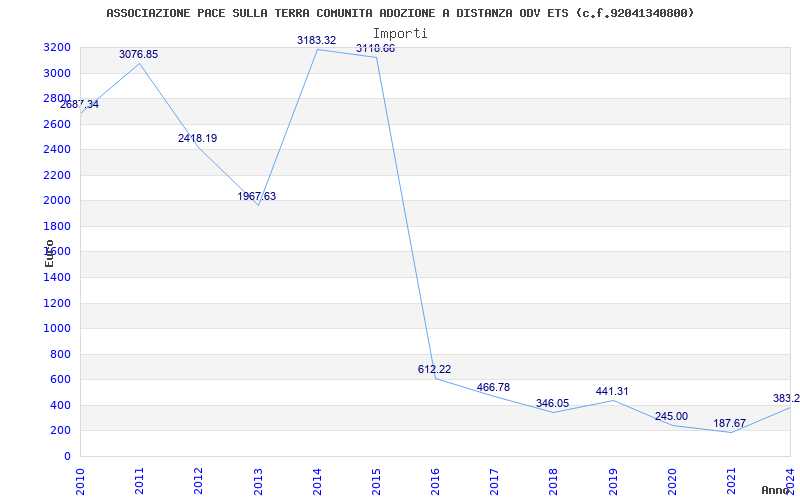Select the 2019 x-axis year

point(613,481)
